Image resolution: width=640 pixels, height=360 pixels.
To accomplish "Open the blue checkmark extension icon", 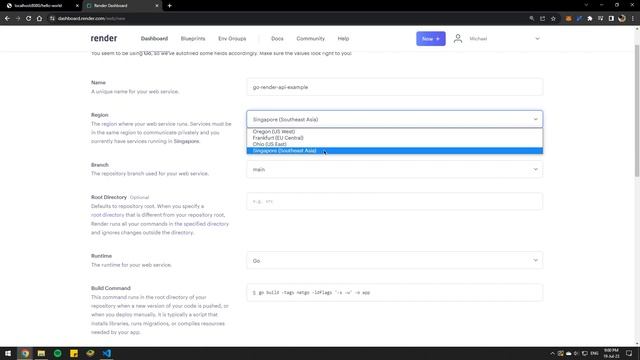I will [x=579, y=18].
